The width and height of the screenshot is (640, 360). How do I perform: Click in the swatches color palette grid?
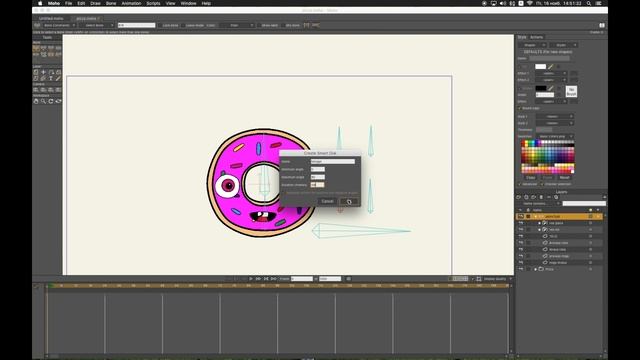coord(548,157)
